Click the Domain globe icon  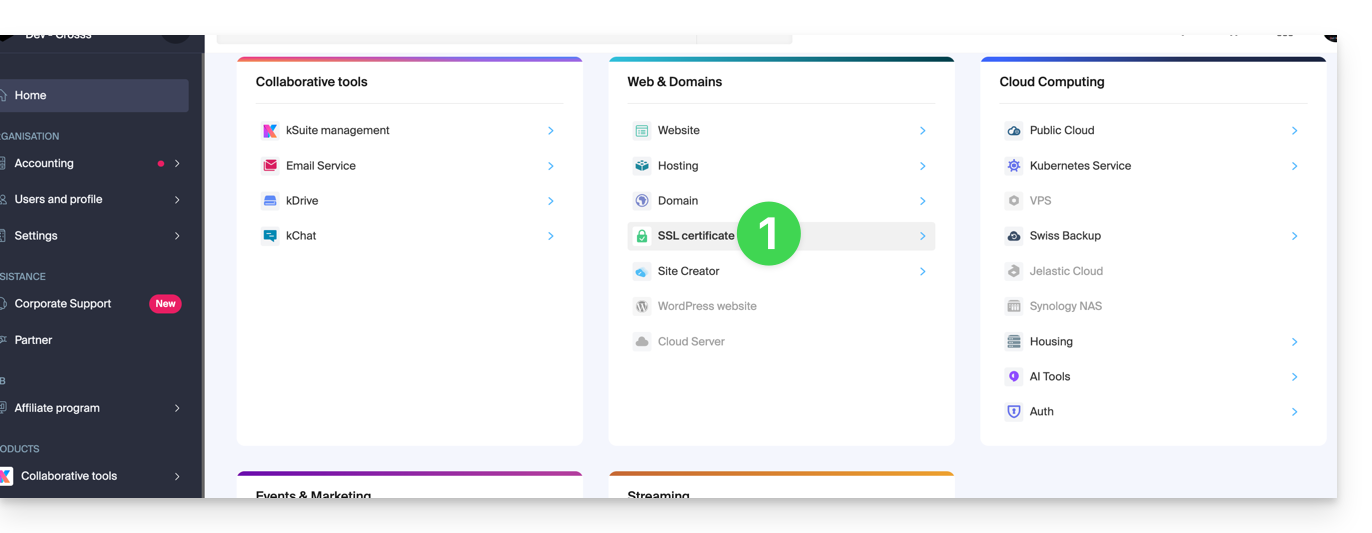(x=642, y=201)
